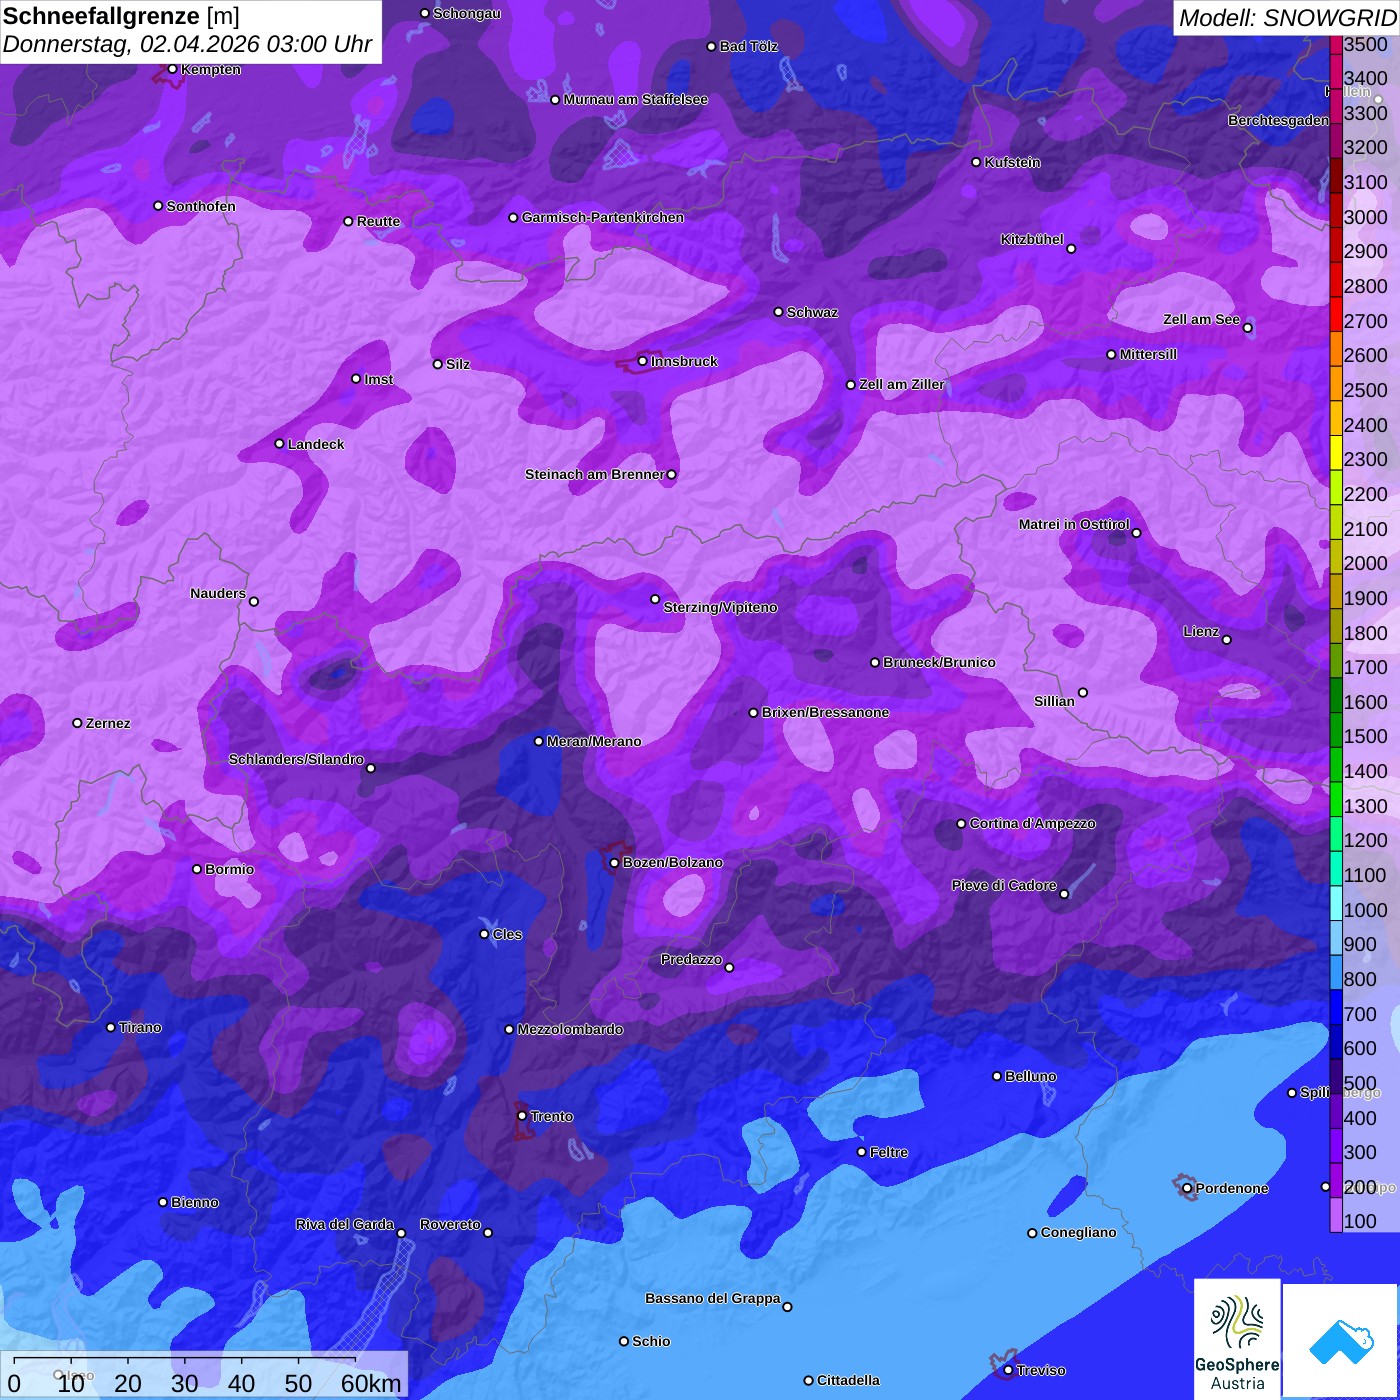Click the yellow 2300 legend color swatch
The image size is (1400, 1400).
tap(1336, 452)
